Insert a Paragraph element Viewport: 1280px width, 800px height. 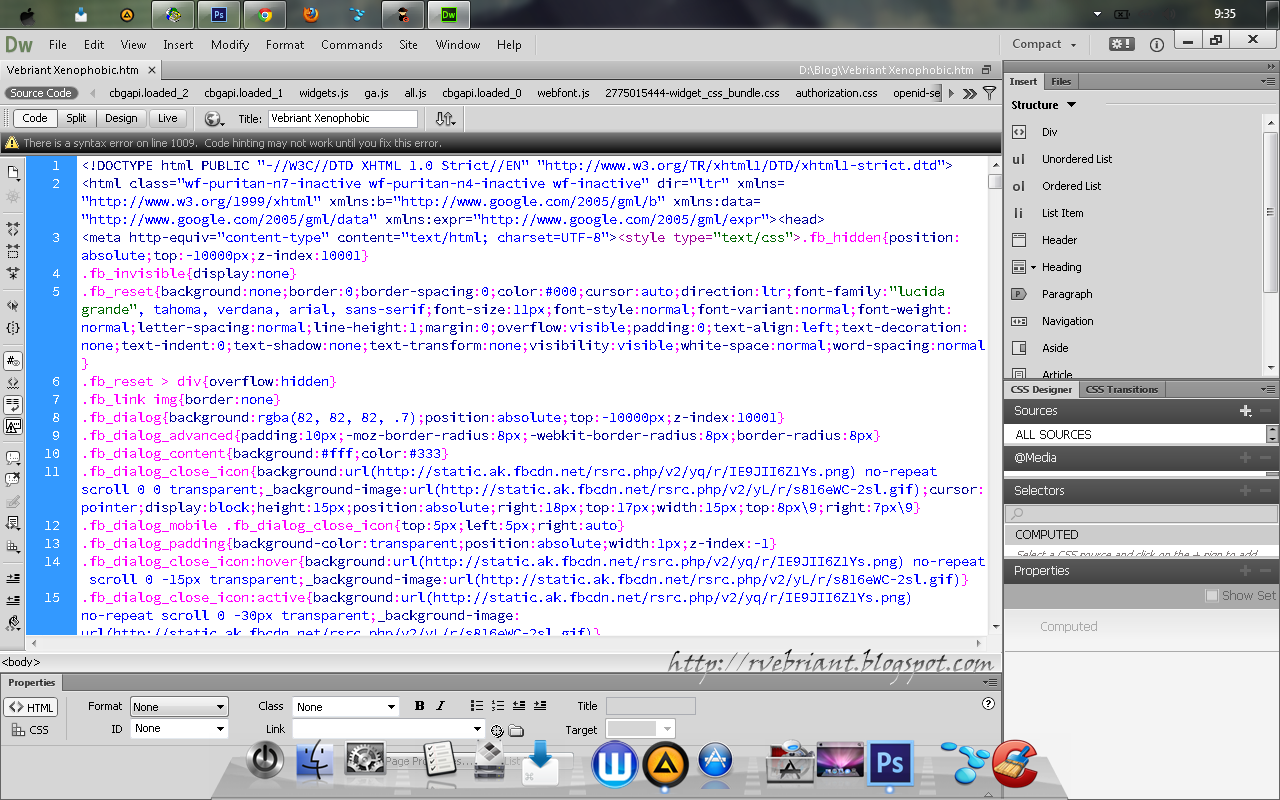[x=1067, y=294]
